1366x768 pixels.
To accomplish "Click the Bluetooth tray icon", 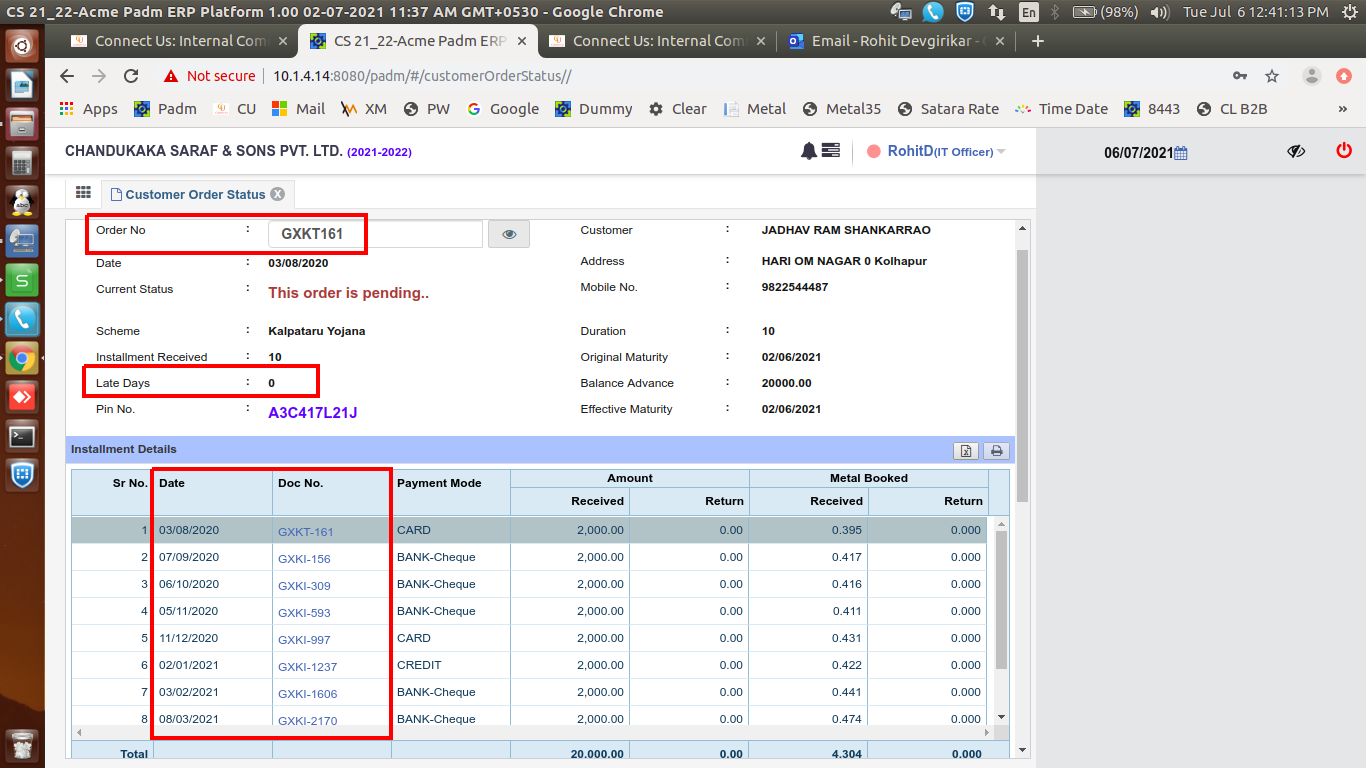I will click(1054, 12).
